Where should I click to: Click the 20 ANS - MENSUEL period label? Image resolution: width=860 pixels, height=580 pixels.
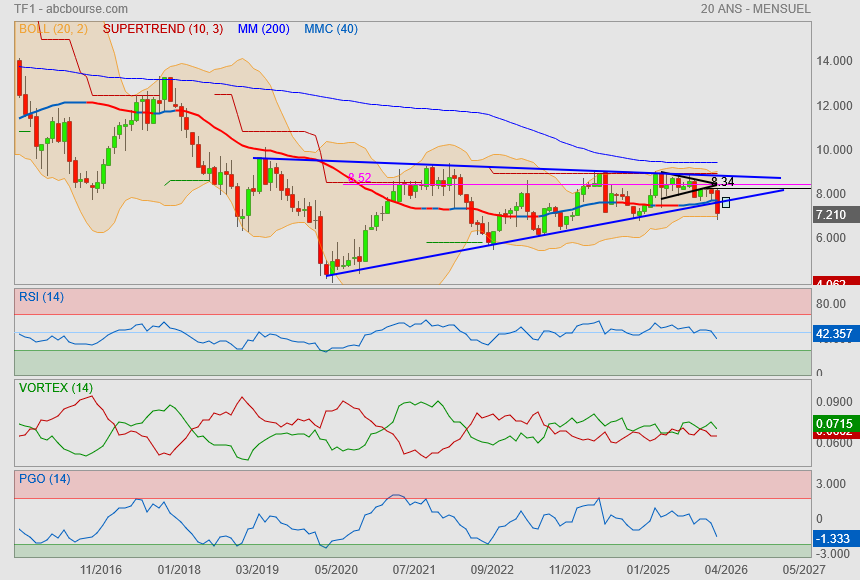pyautogui.click(x=755, y=9)
